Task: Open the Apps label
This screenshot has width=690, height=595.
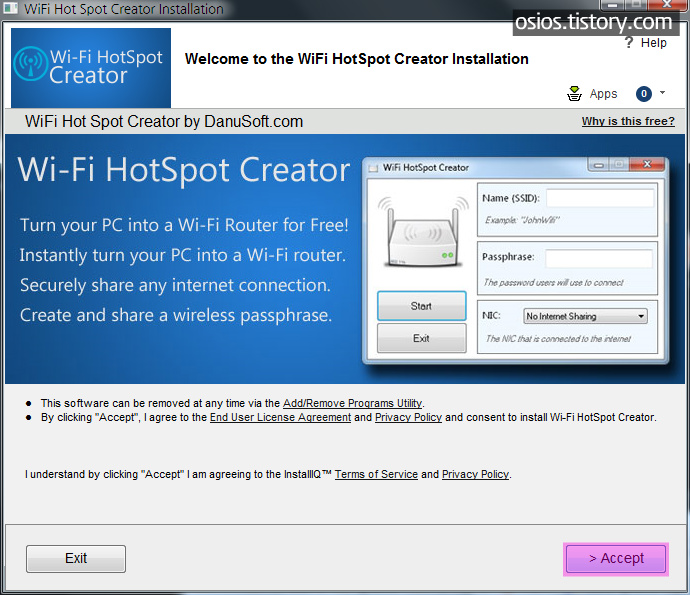Action: click(603, 94)
